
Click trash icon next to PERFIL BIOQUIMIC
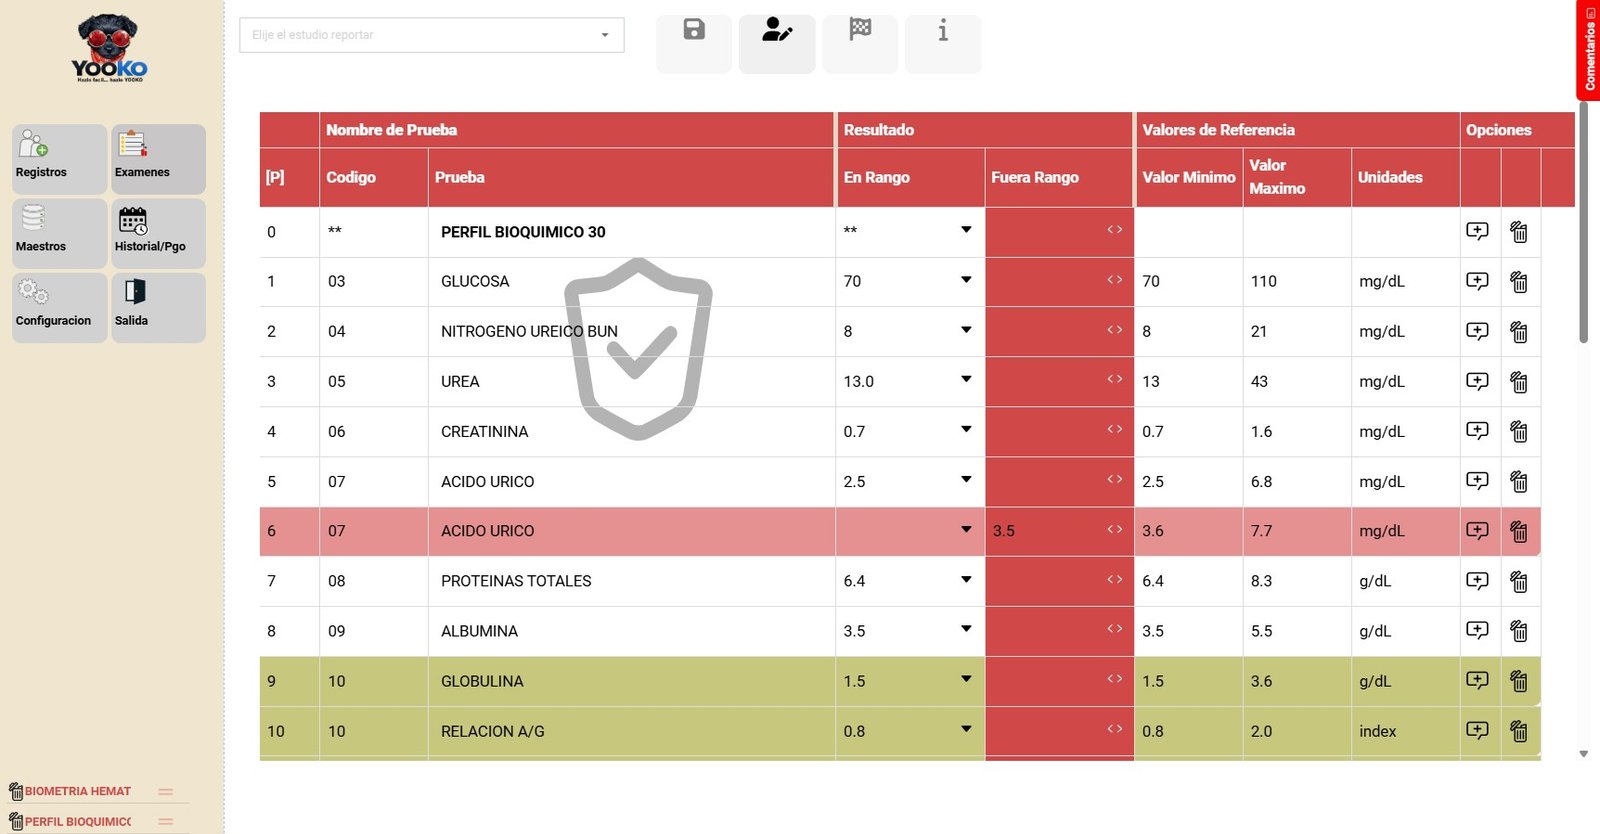16,822
